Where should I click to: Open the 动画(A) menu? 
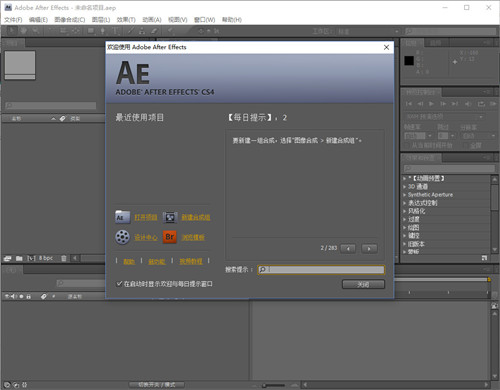tap(152, 20)
